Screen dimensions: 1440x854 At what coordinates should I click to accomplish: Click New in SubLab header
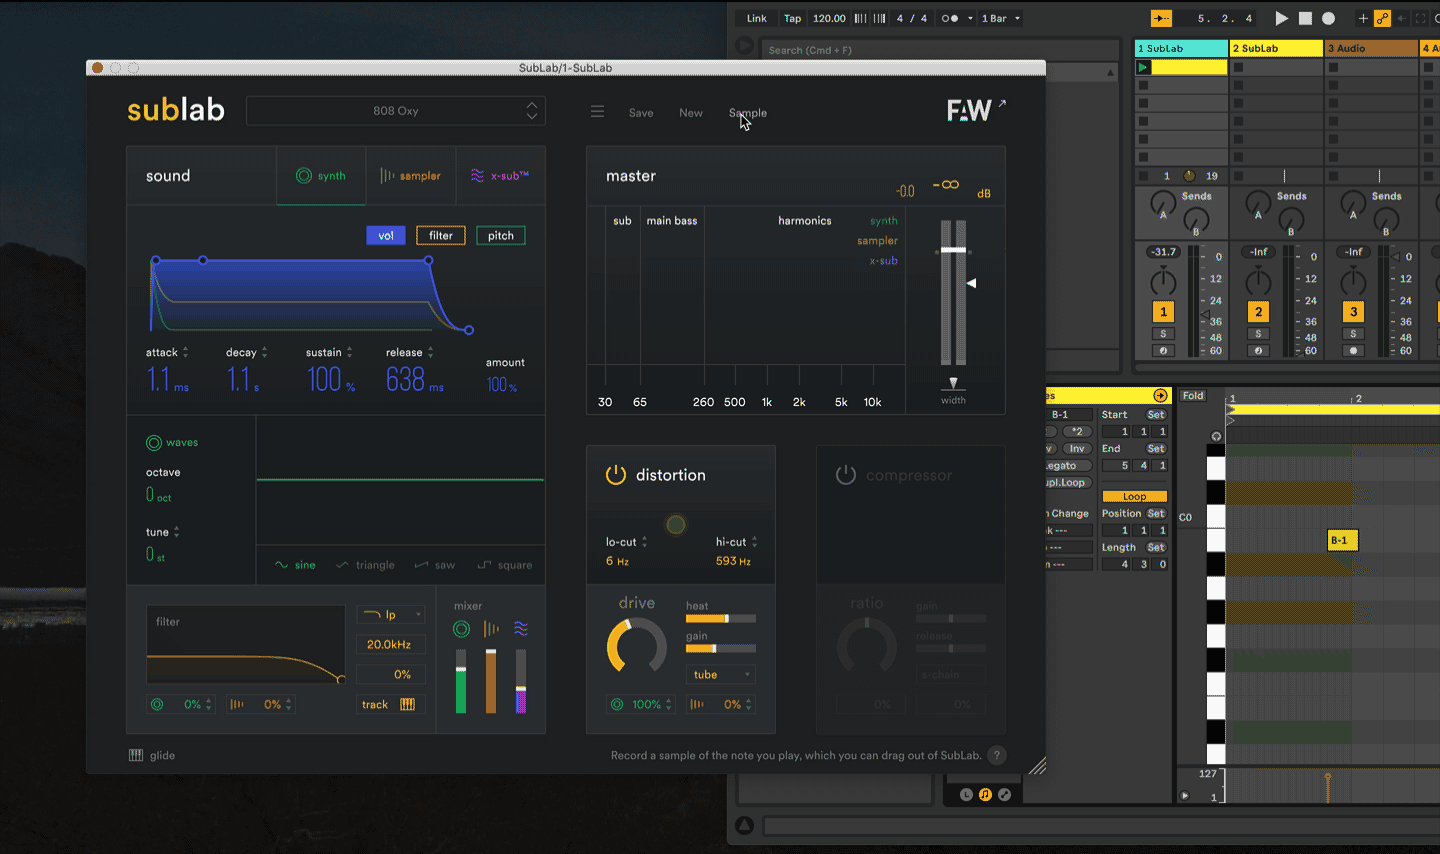point(691,113)
